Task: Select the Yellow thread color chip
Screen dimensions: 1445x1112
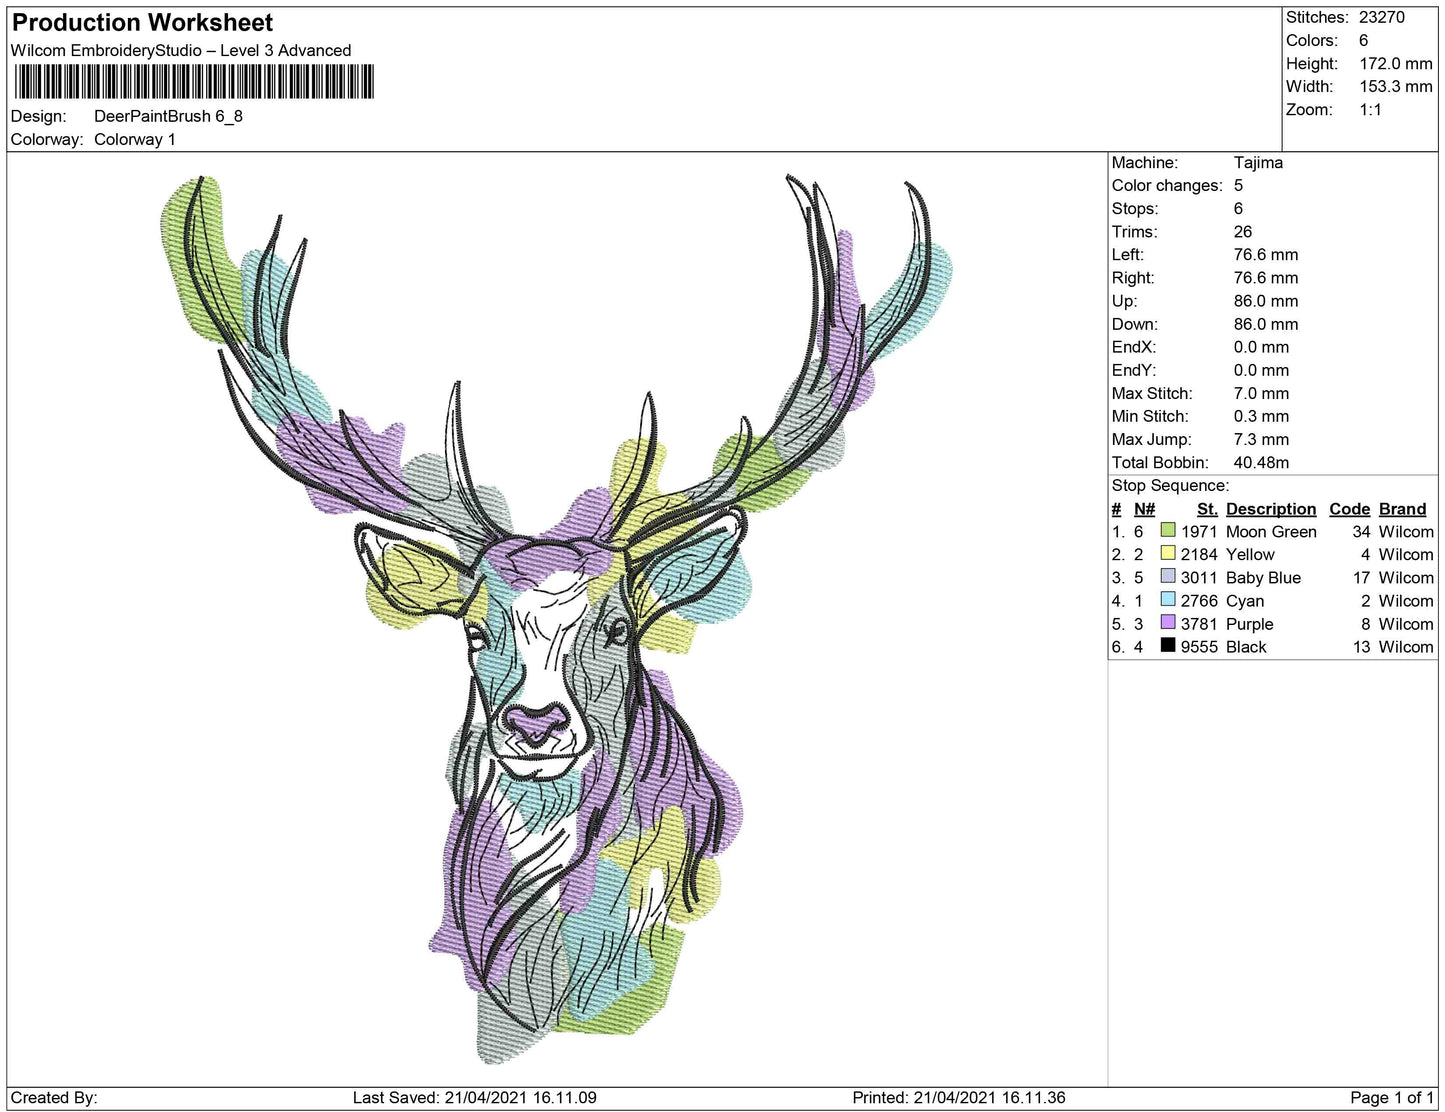Action: (1167, 554)
